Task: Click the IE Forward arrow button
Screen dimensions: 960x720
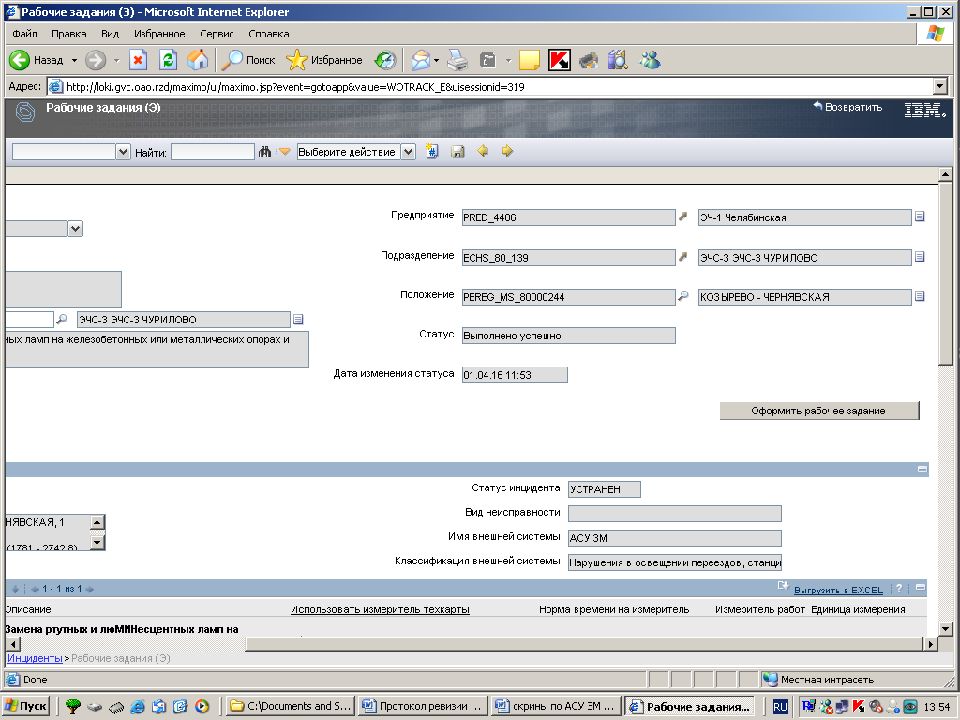Action: pos(96,60)
